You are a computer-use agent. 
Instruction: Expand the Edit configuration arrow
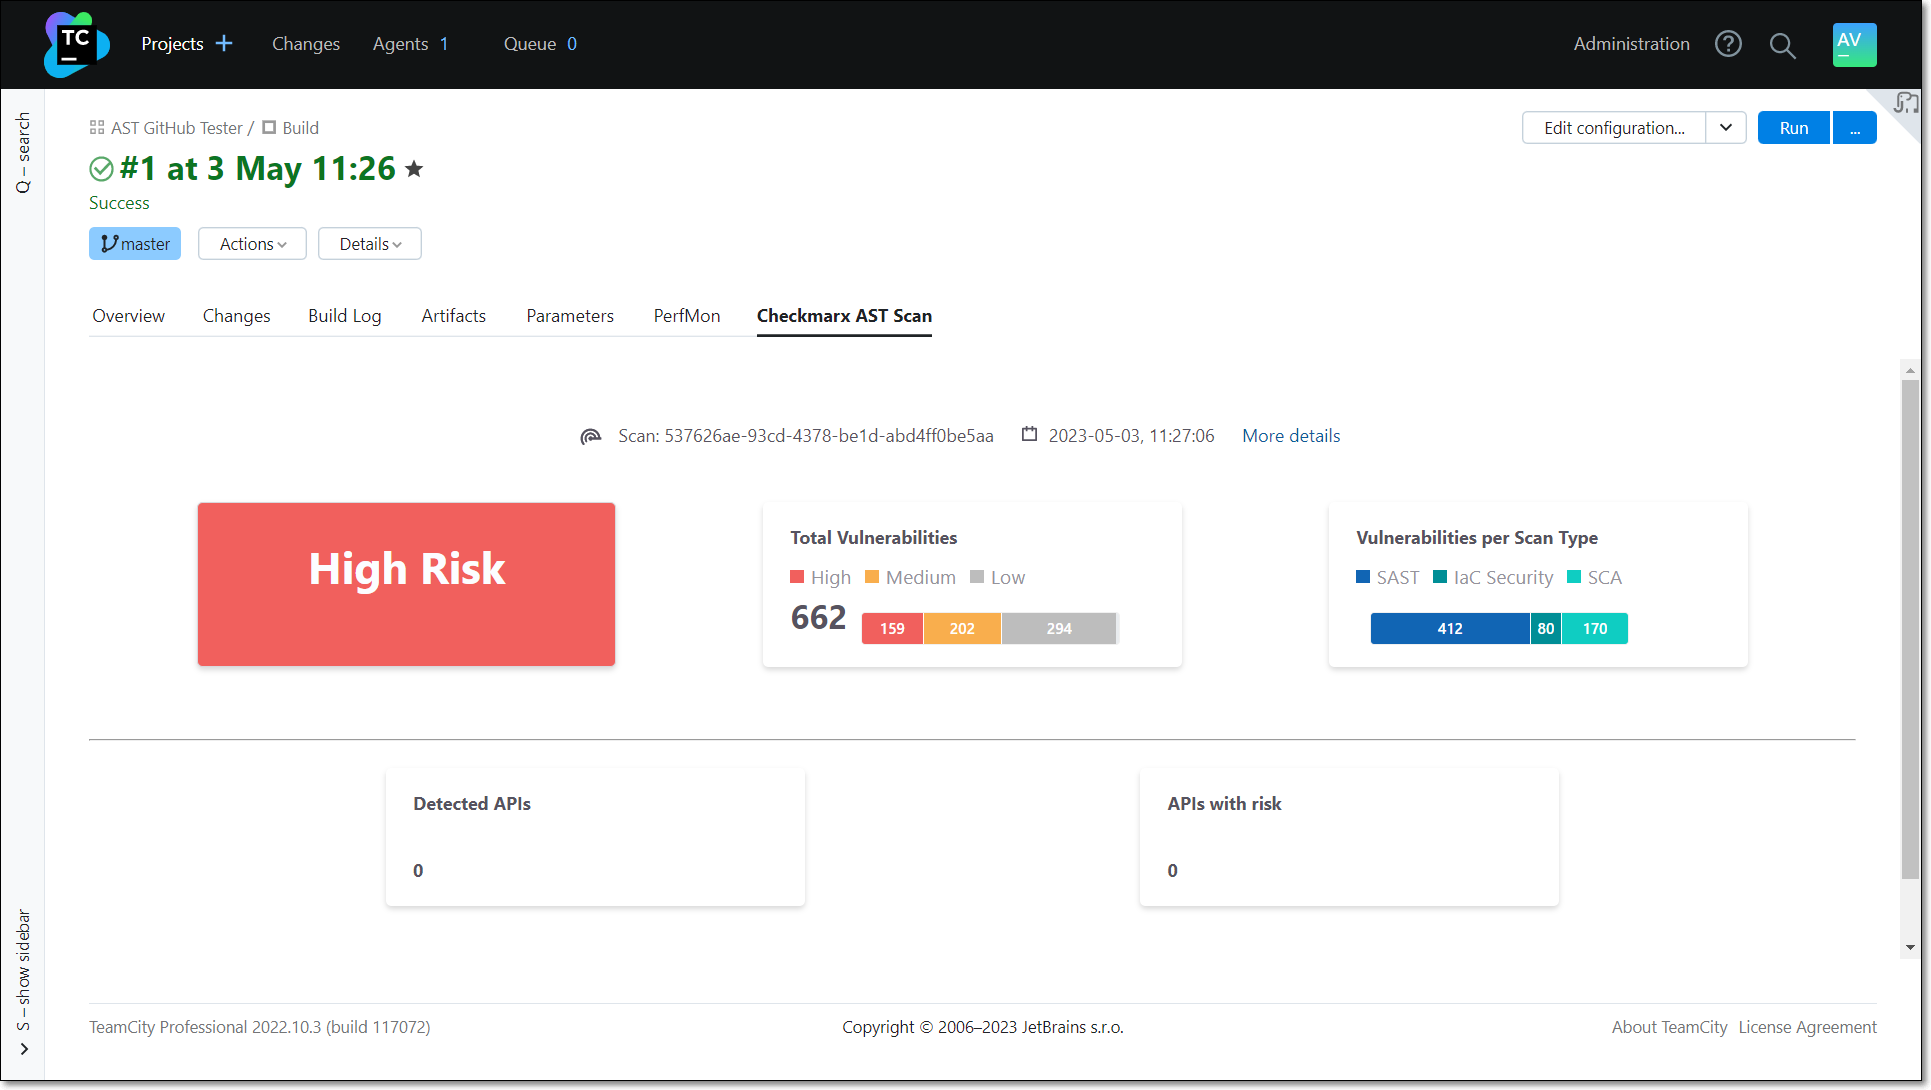[1726, 128]
